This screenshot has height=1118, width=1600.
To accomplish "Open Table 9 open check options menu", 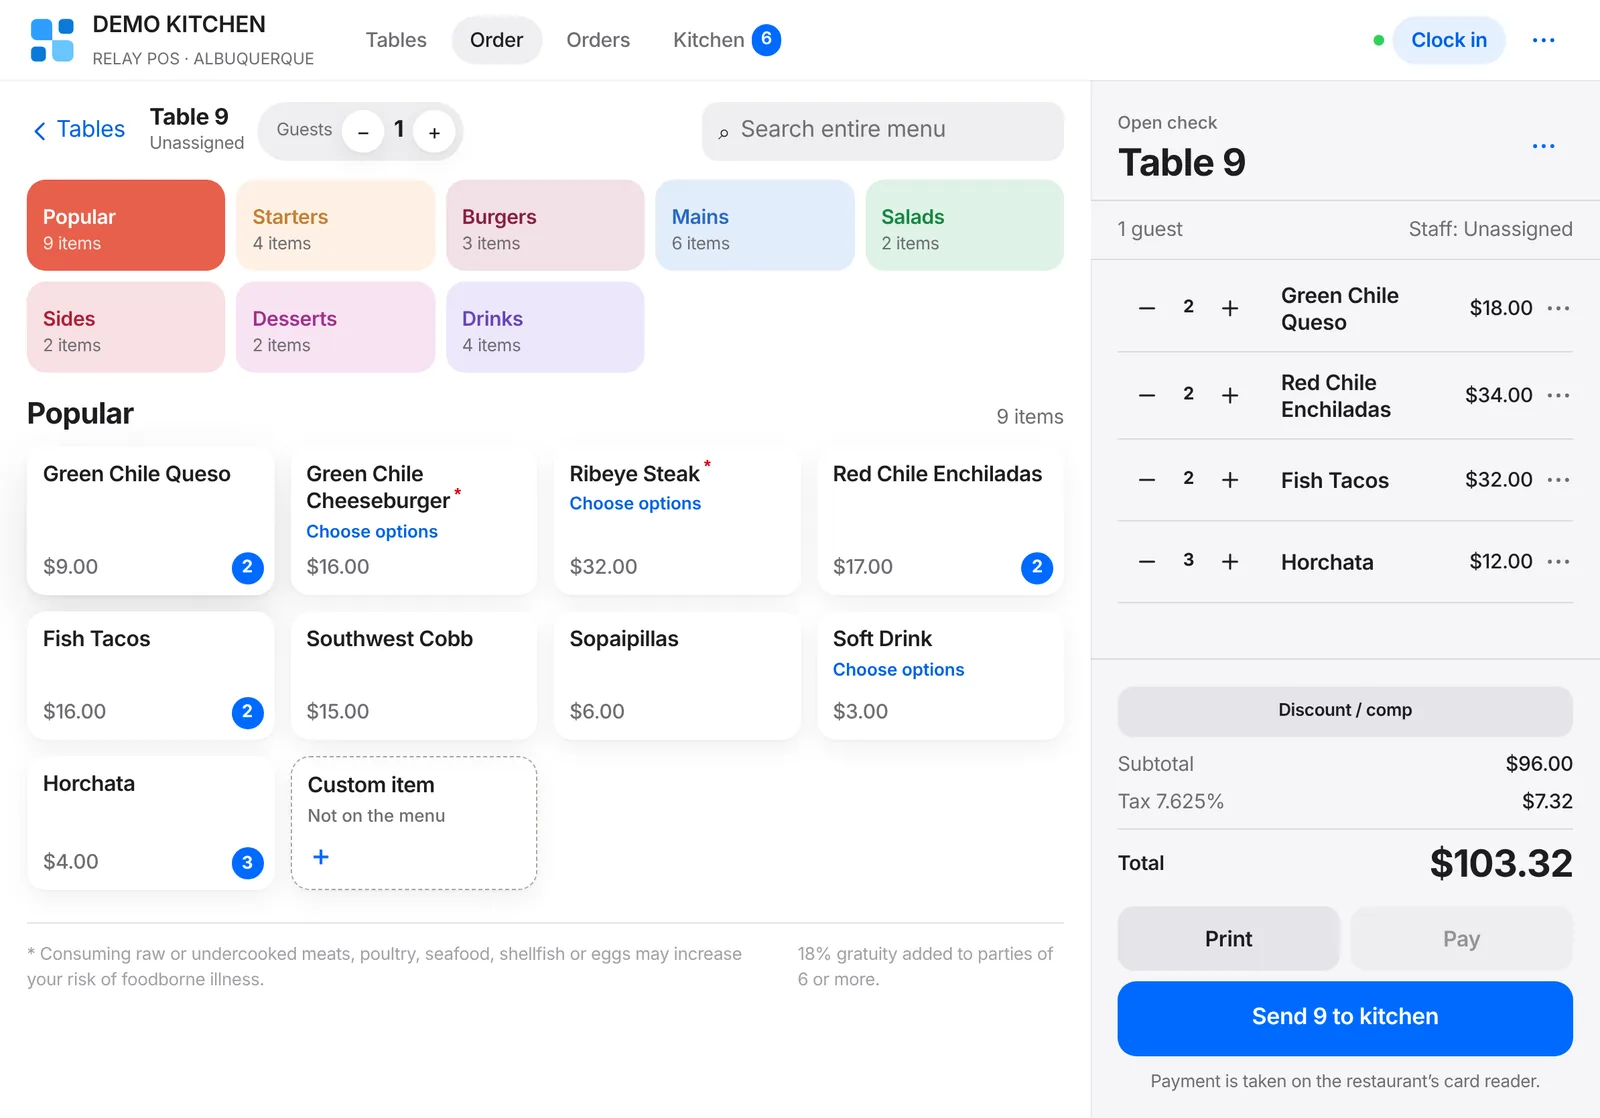I will [1543, 146].
